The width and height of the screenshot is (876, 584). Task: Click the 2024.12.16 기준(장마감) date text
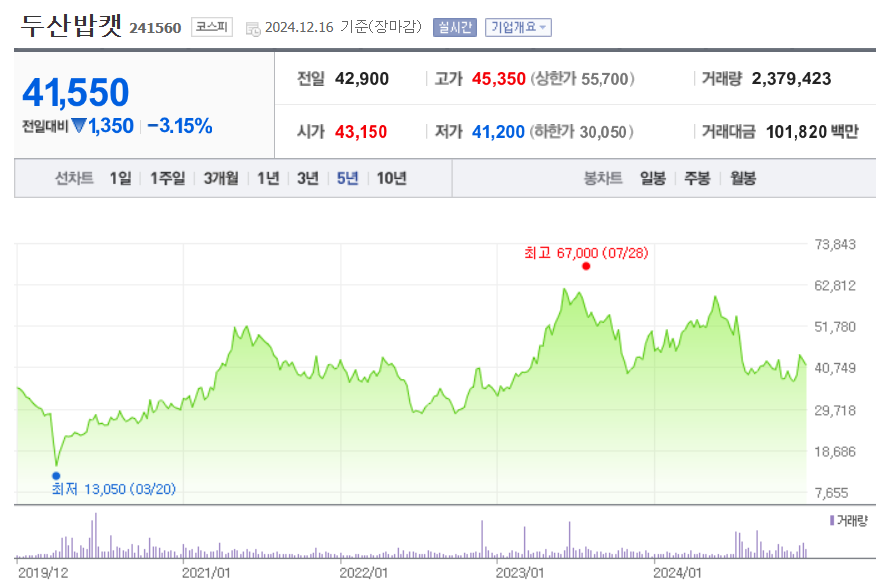344,27
